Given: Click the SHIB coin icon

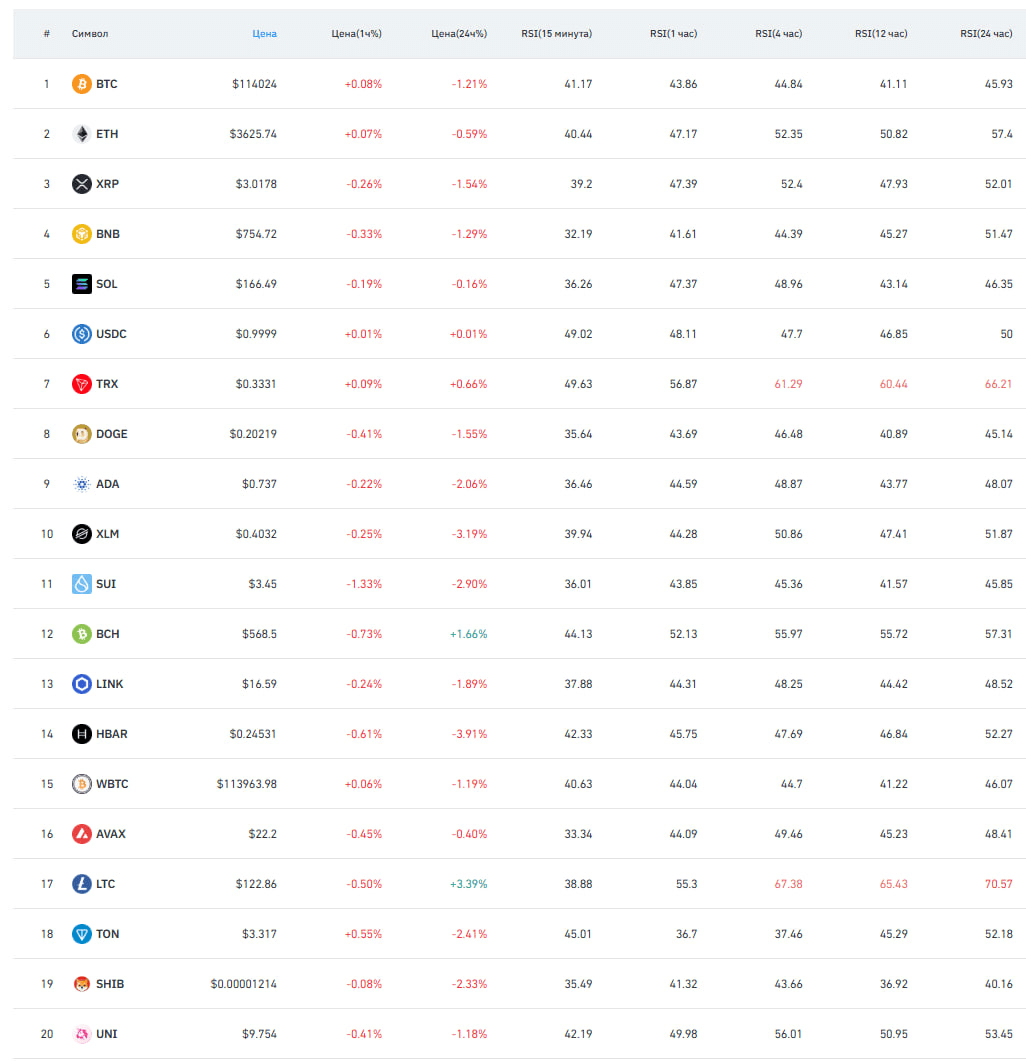Looking at the screenshot, I should click(81, 984).
